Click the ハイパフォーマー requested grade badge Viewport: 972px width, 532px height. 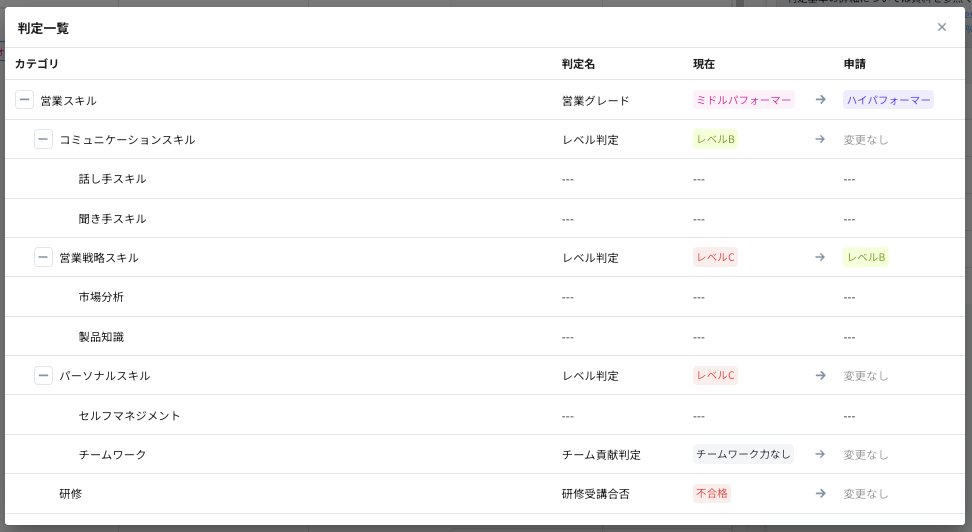tap(888, 100)
